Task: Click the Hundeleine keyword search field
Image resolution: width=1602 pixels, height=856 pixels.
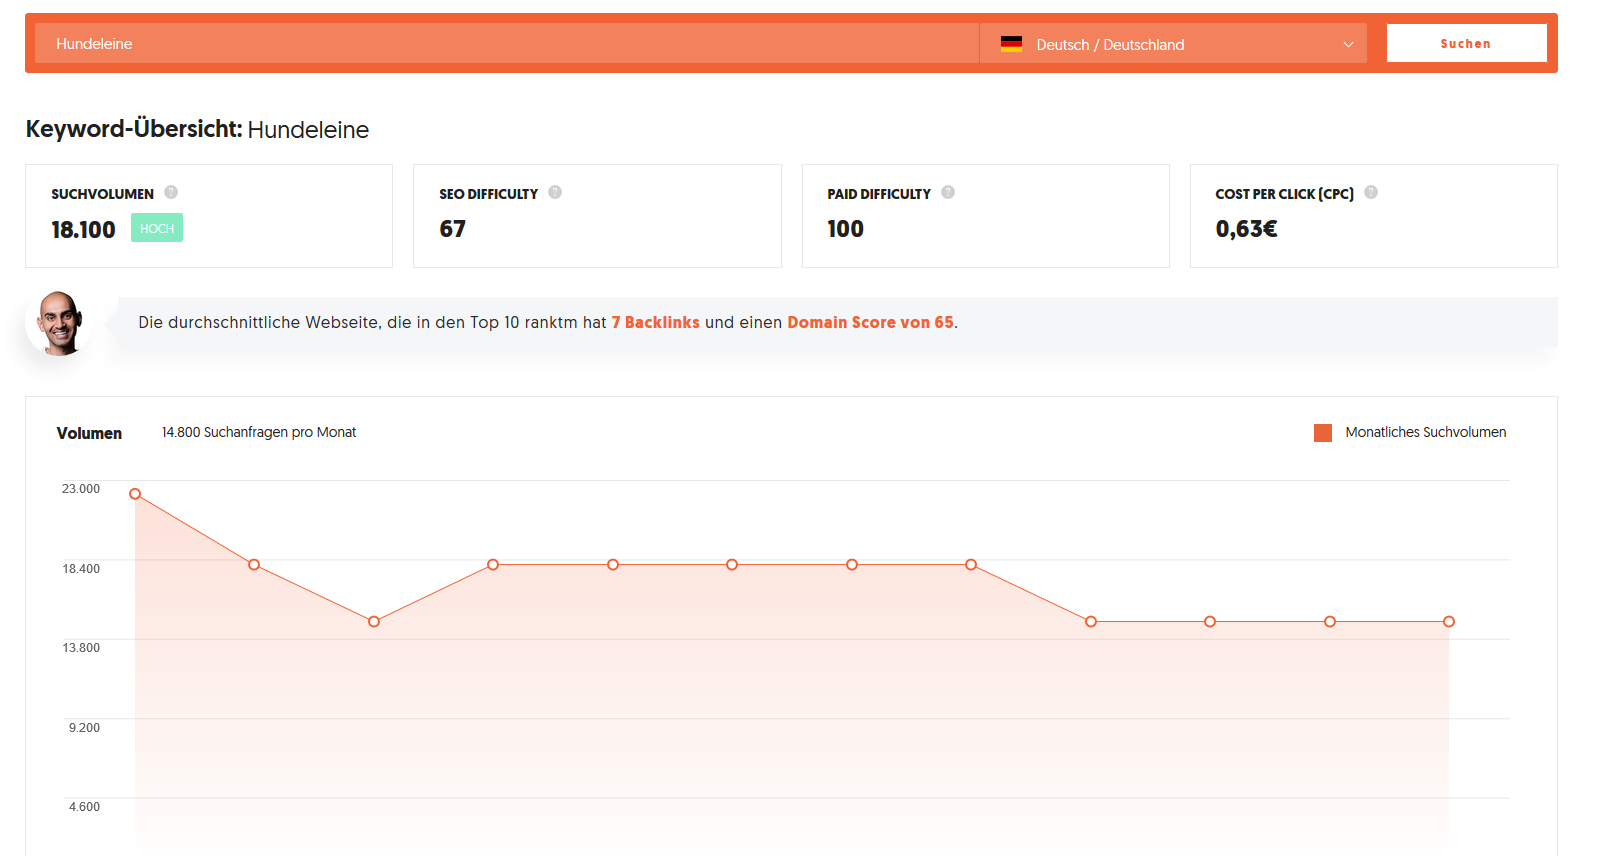Action: pos(506,43)
